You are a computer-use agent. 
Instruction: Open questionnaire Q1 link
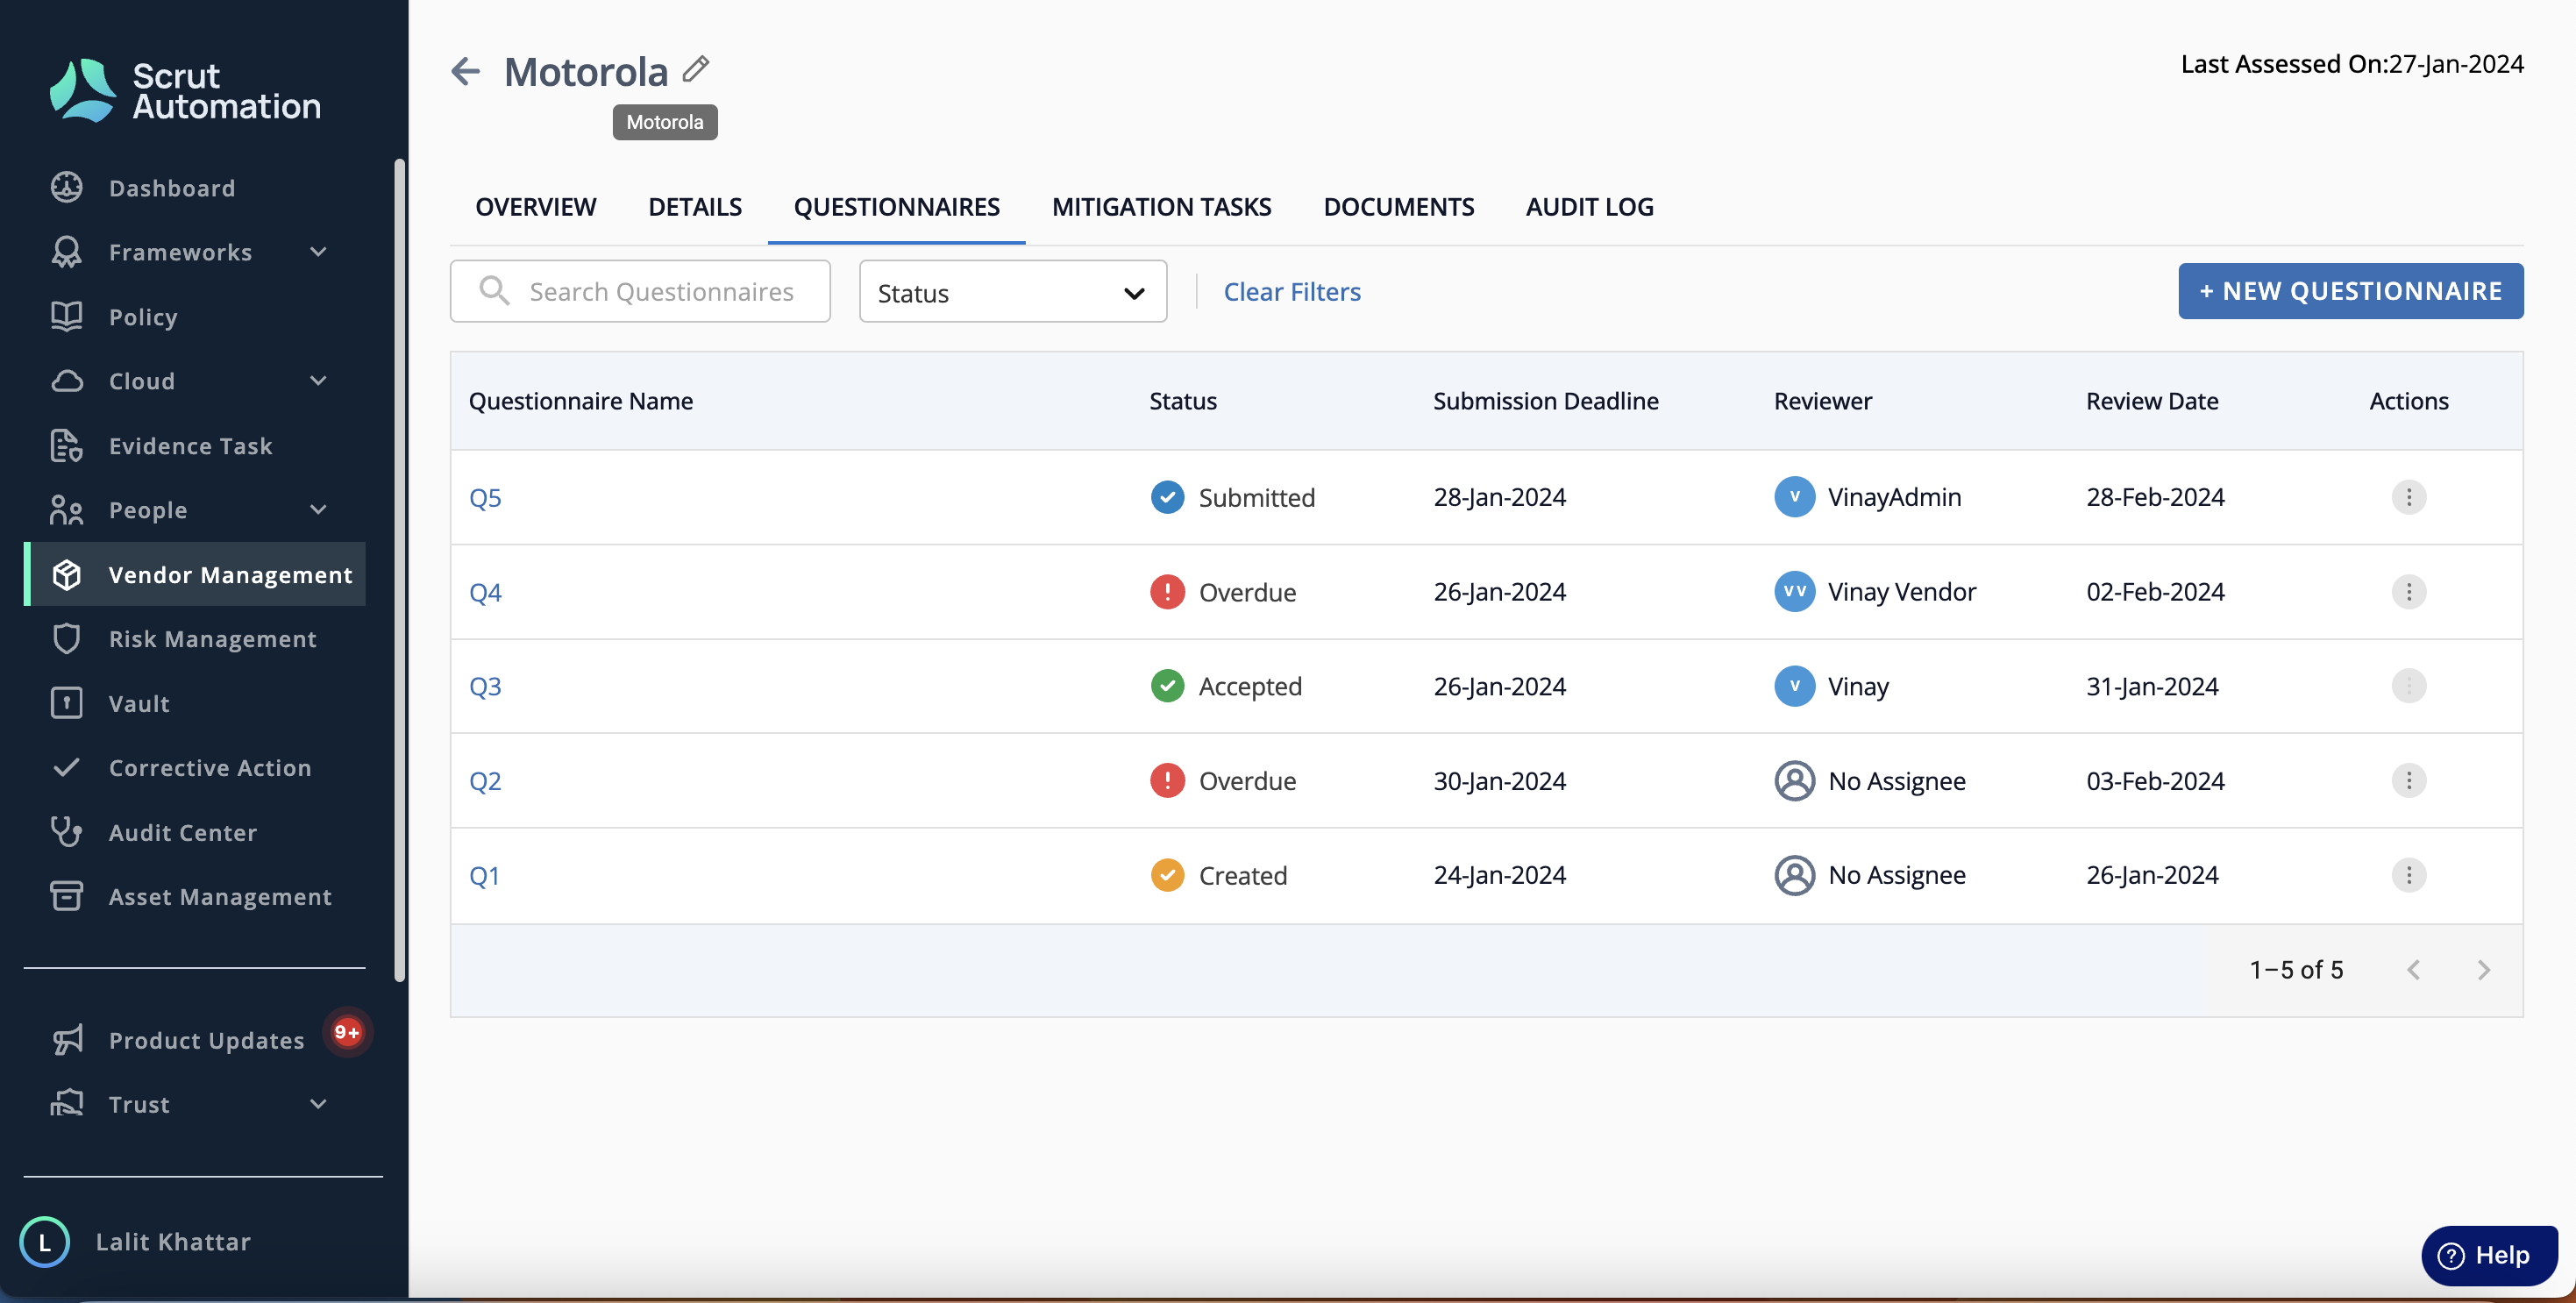[x=484, y=875]
